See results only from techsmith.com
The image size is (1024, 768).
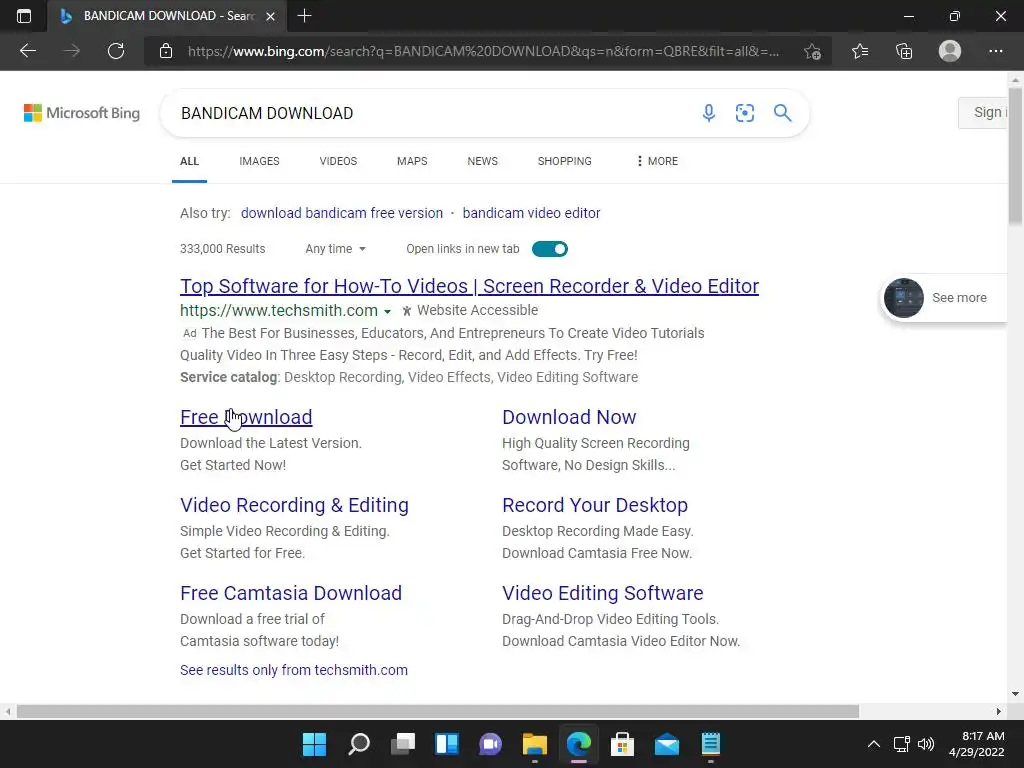click(294, 670)
